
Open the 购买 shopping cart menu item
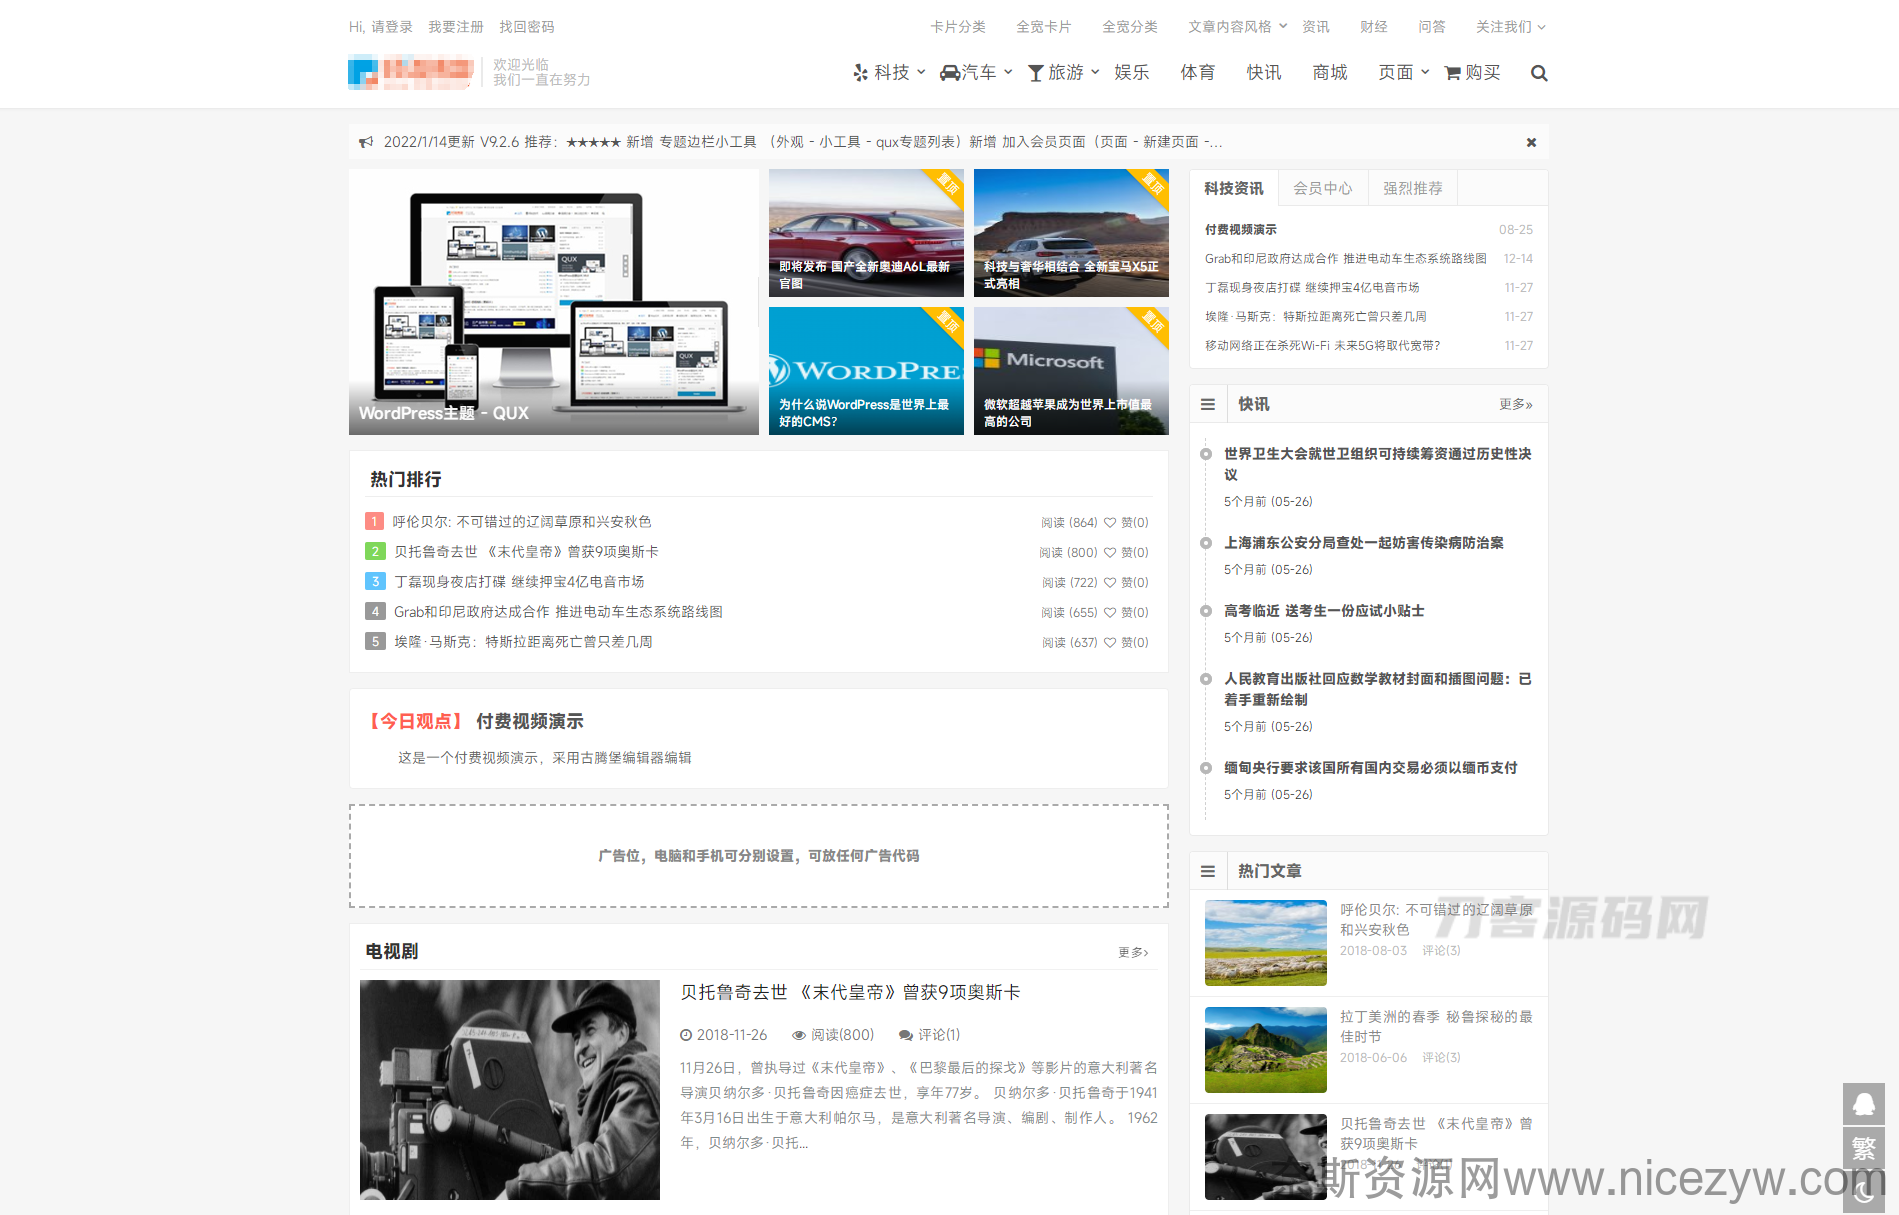pyautogui.click(x=1473, y=73)
